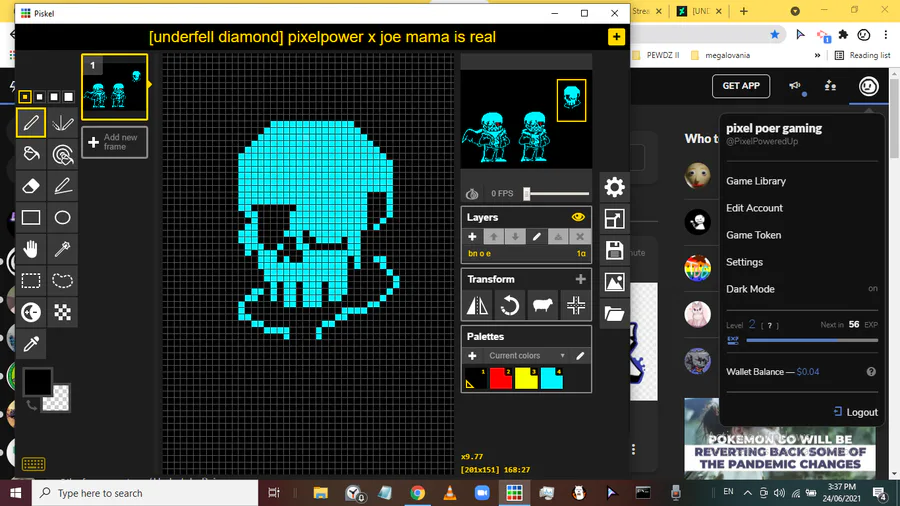900x506 pixels.
Task: Open Chrome from the taskbar
Action: coord(417,493)
